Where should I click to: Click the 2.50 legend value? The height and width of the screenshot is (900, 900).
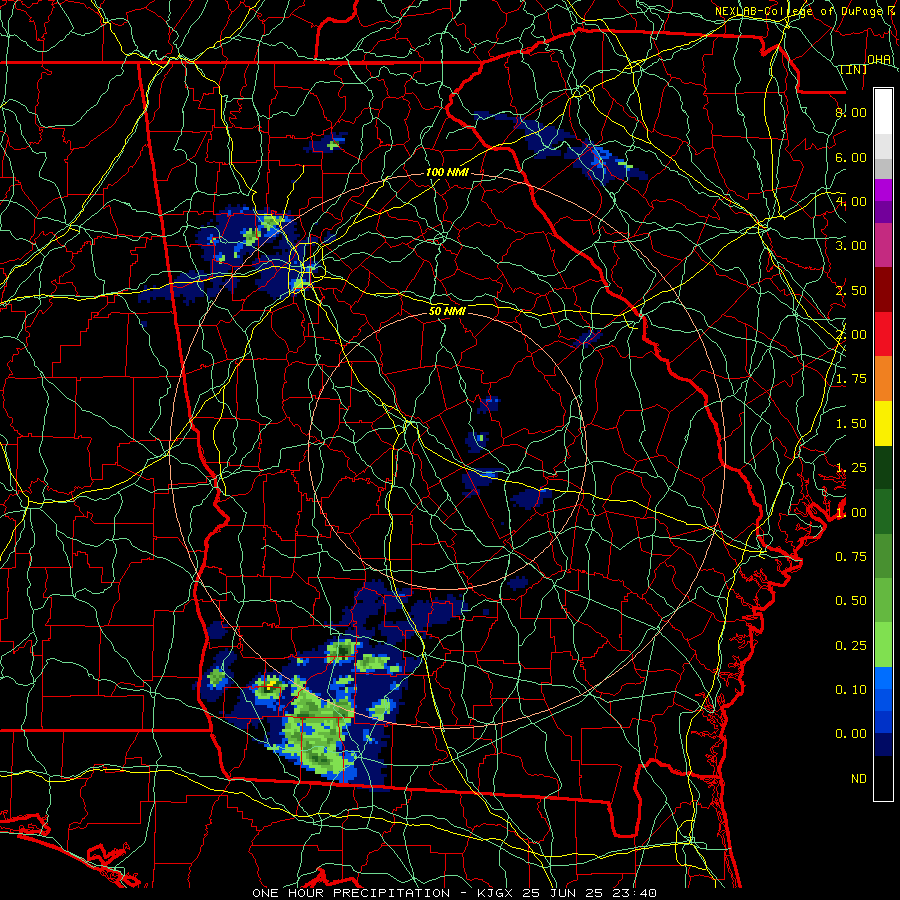coord(851,290)
